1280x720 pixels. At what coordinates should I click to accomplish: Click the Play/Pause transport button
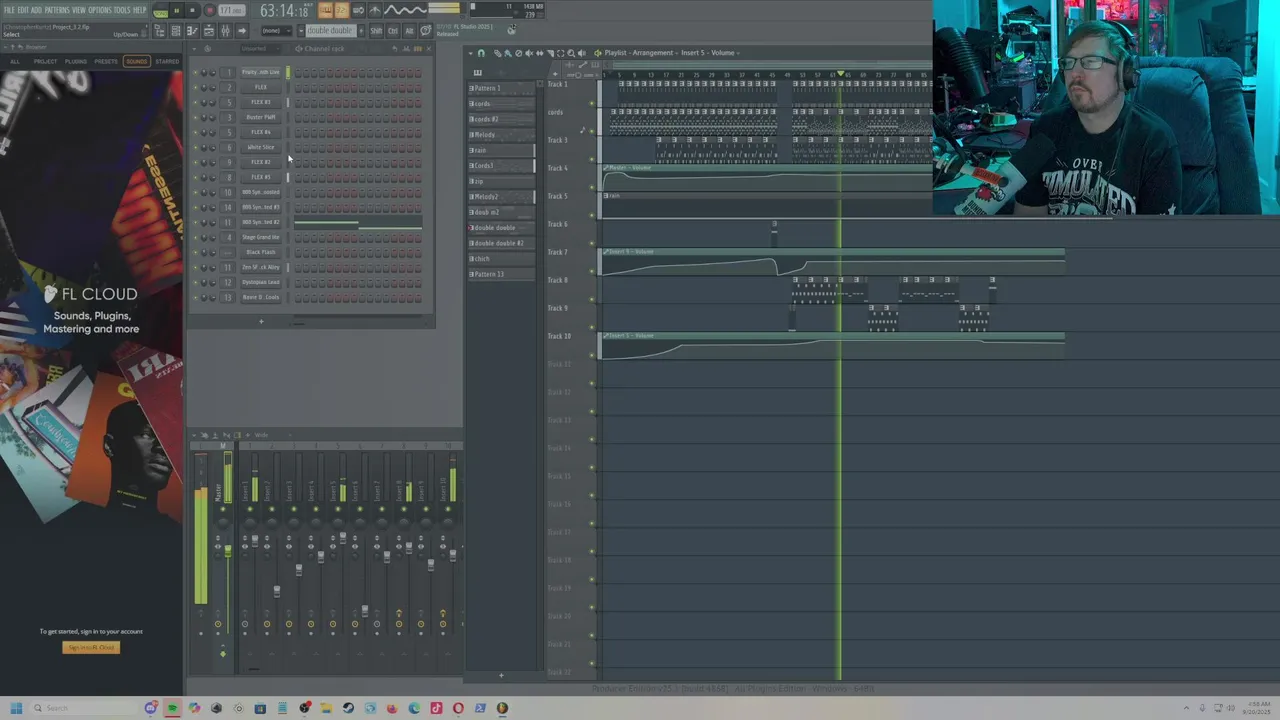point(176,10)
